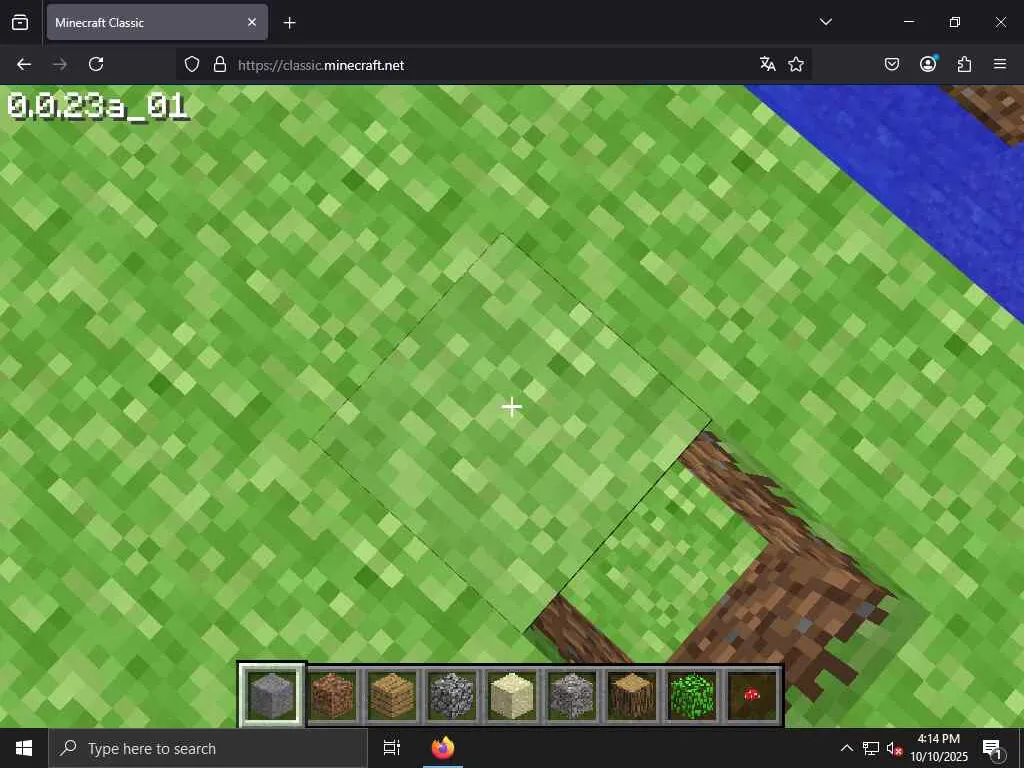Reload the Minecraft Classic page
Image resolution: width=1024 pixels, height=768 pixels.
[x=96, y=64]
